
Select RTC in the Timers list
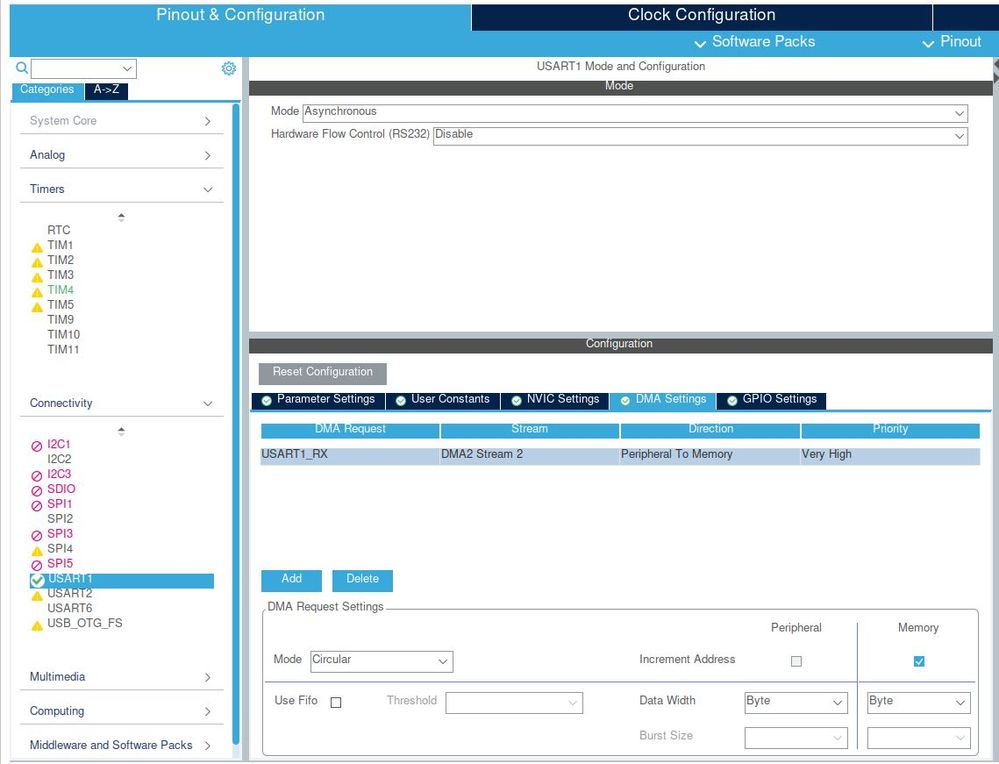[x=59, y=230]
